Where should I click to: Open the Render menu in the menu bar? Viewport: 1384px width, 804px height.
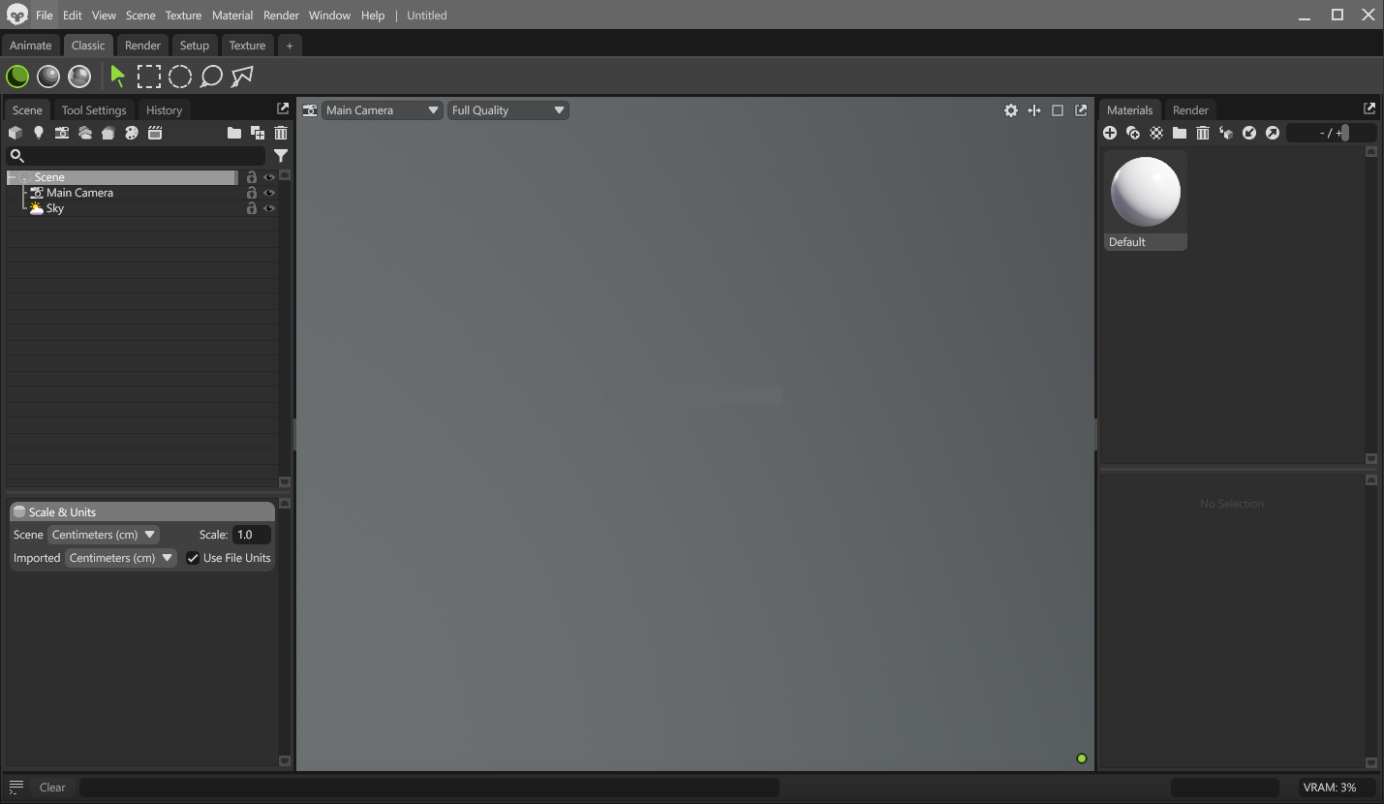(280, 15)
